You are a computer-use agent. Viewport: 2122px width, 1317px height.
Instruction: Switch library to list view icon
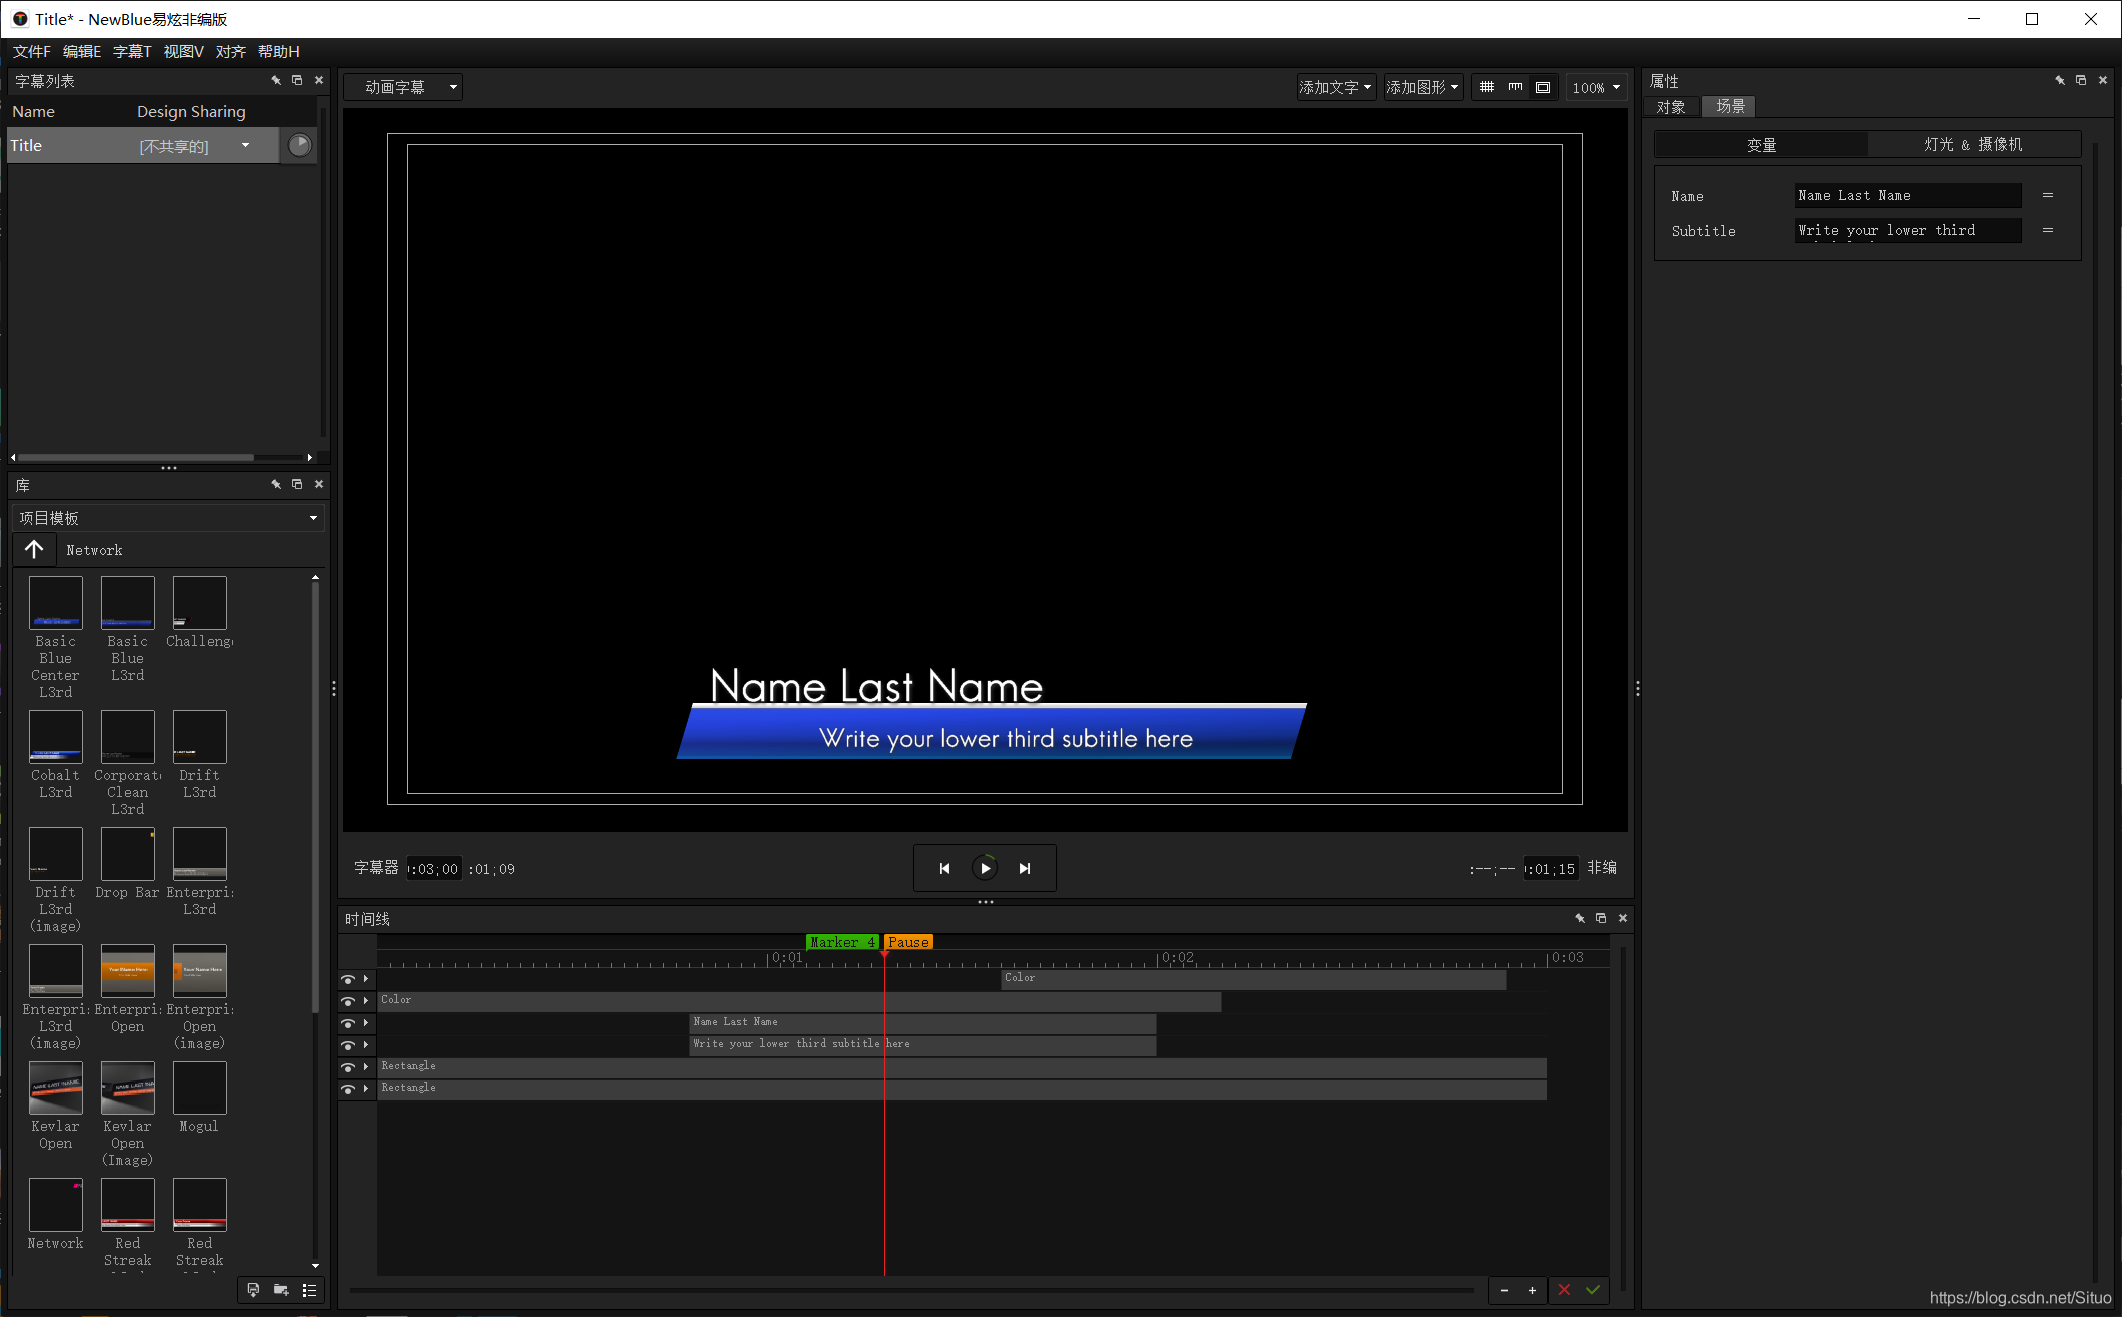point(310,1290)
